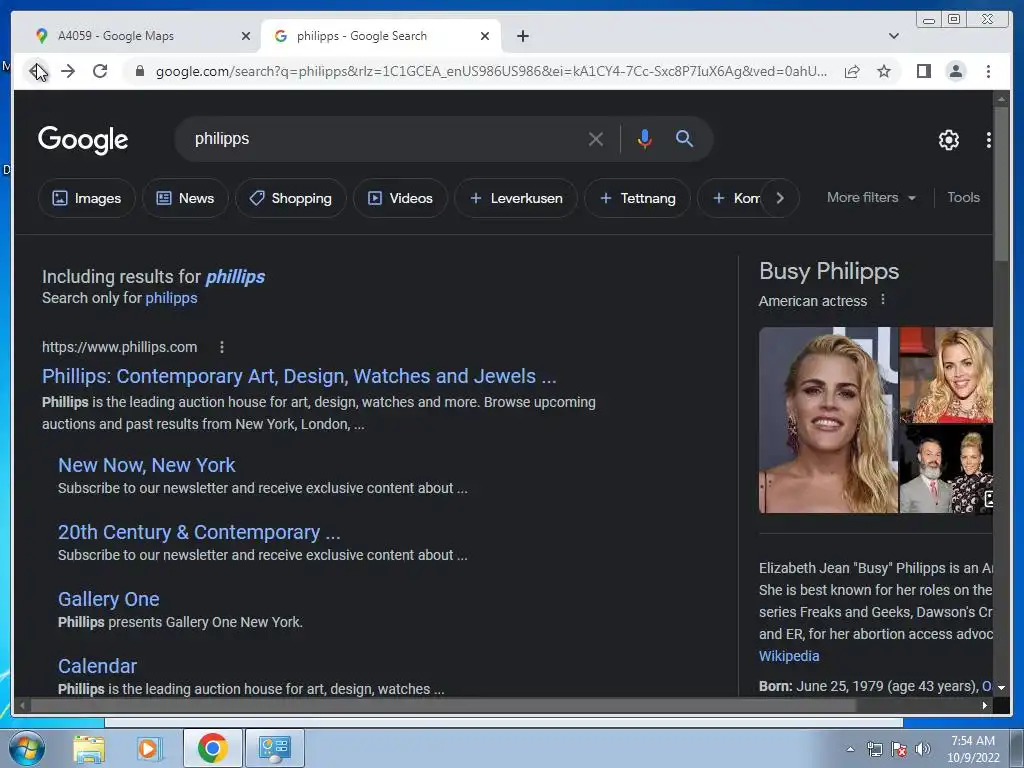This screenshot has width=1024, height=768.
Task: Close the A4059 Google Maps tab
Action: point(246,36)
